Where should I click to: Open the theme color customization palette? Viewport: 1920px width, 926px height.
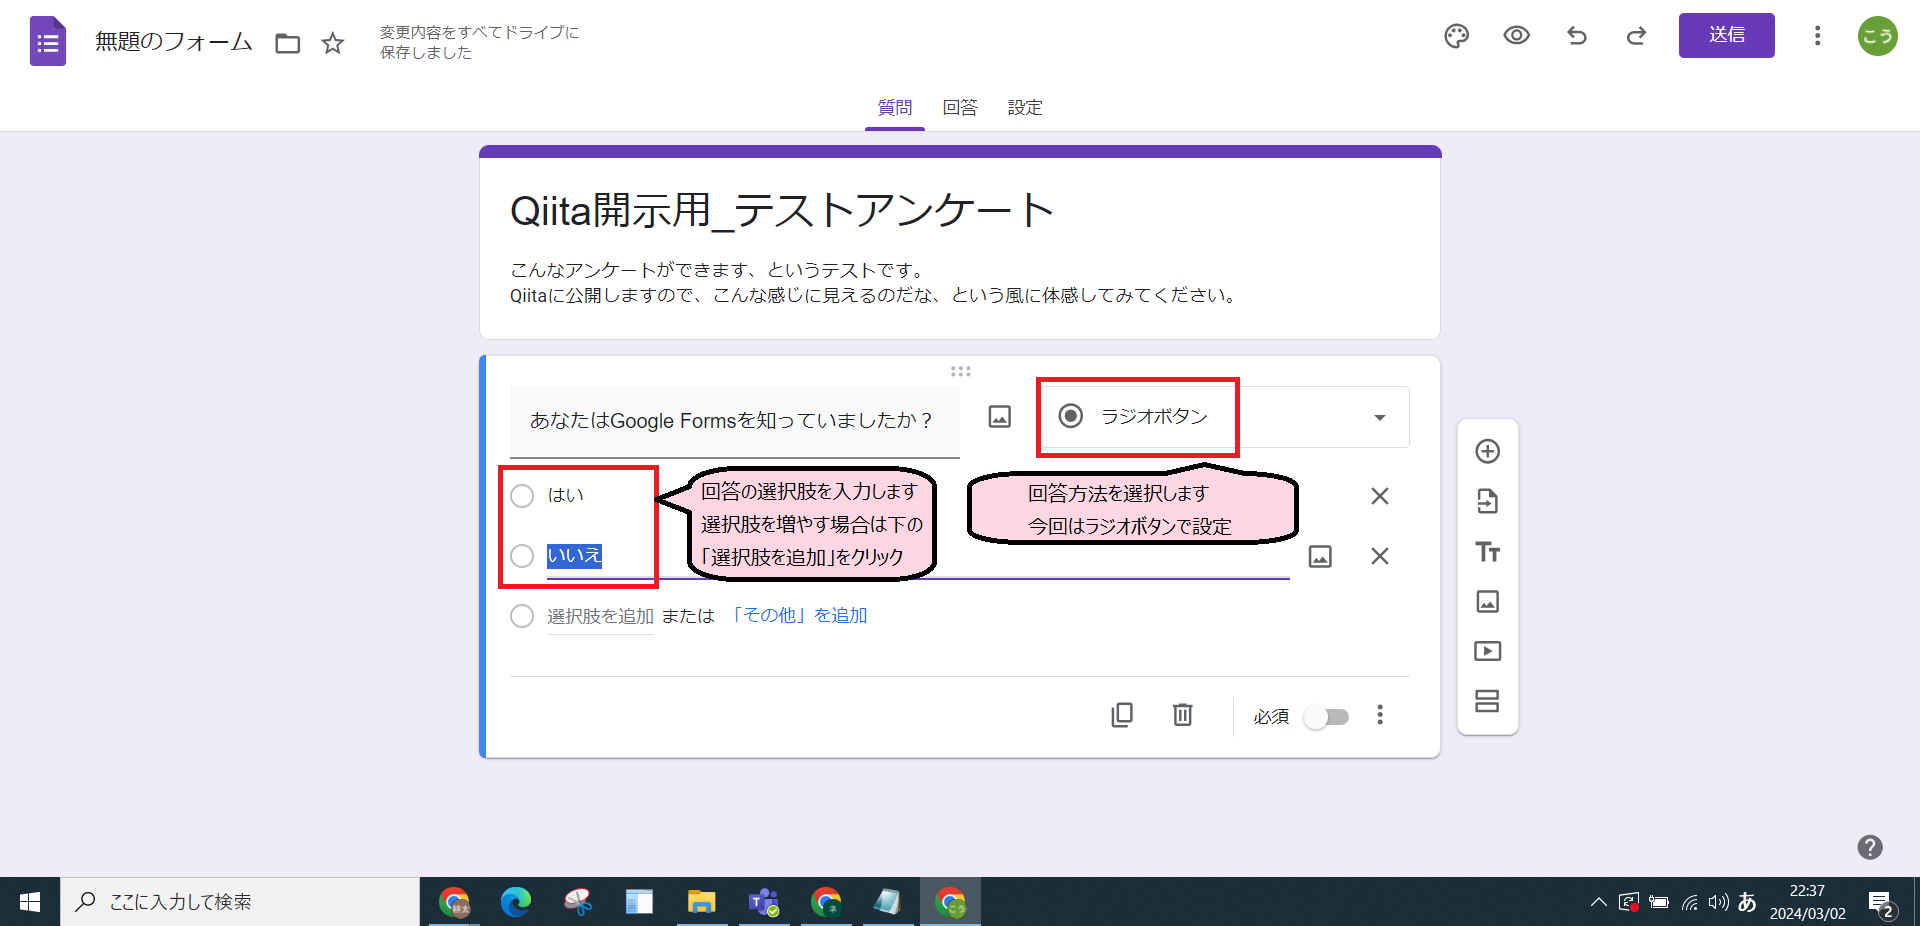pyautogui.click(x=1456, y=35)
